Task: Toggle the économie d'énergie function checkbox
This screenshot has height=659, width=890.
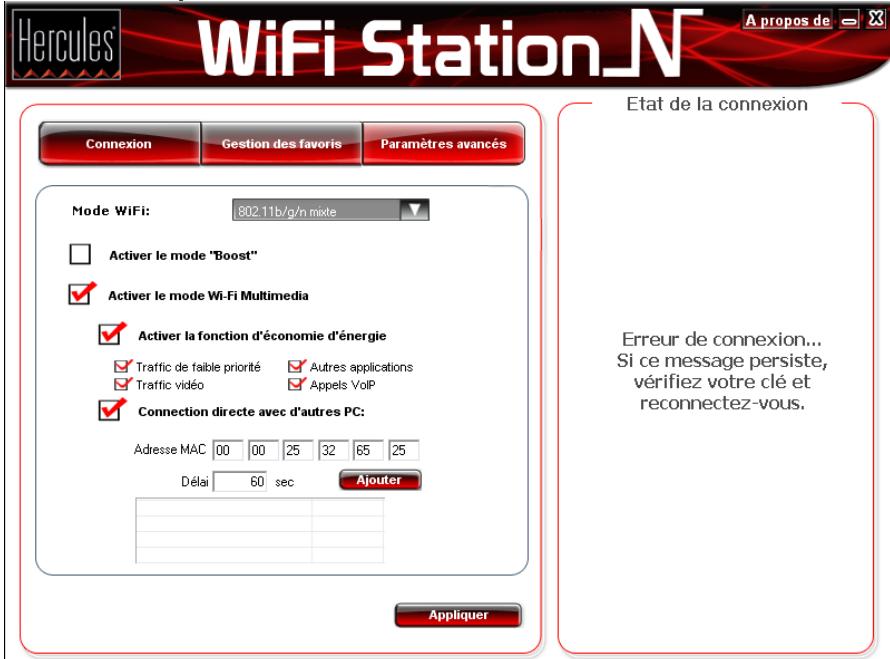Action: click(x=110, y=334)
